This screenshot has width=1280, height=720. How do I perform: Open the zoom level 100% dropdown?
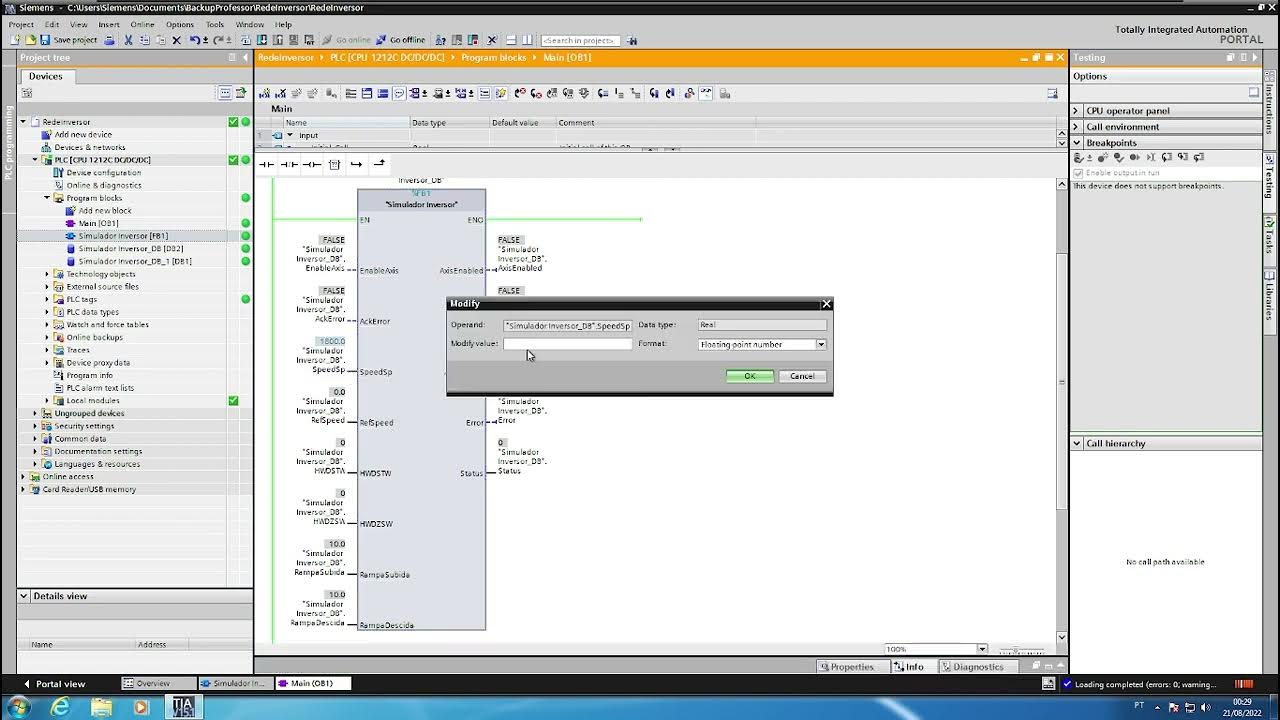[x=982, y=649]
